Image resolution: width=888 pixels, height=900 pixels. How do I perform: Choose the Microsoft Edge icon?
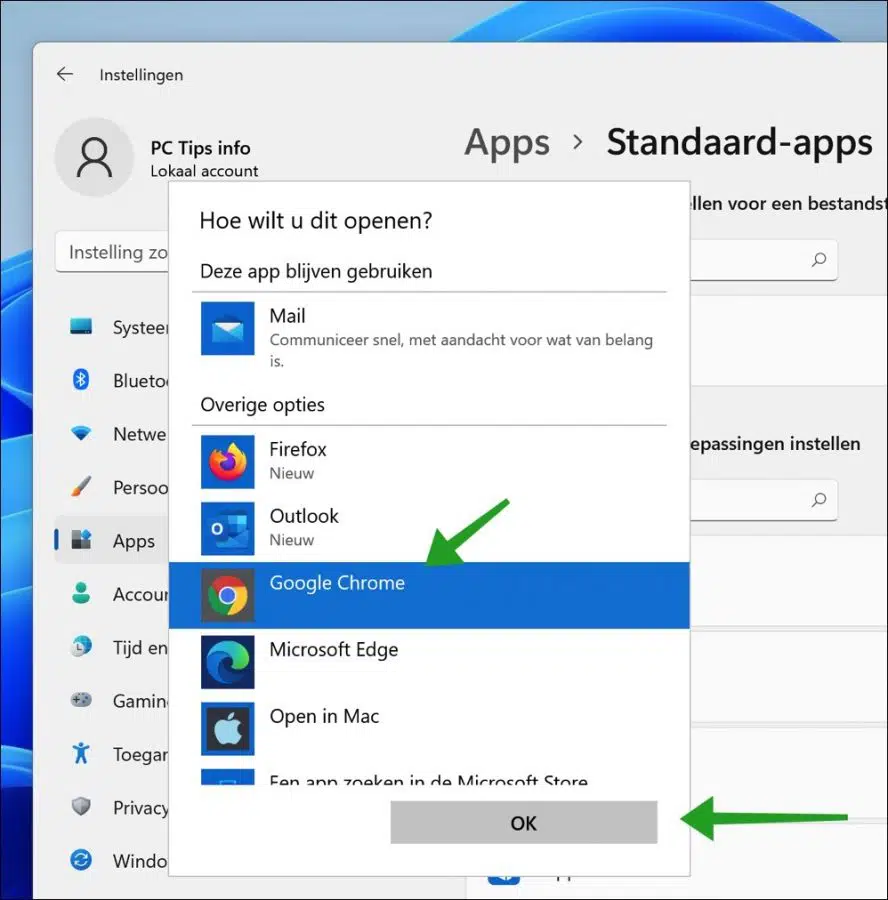pos(227,662)
